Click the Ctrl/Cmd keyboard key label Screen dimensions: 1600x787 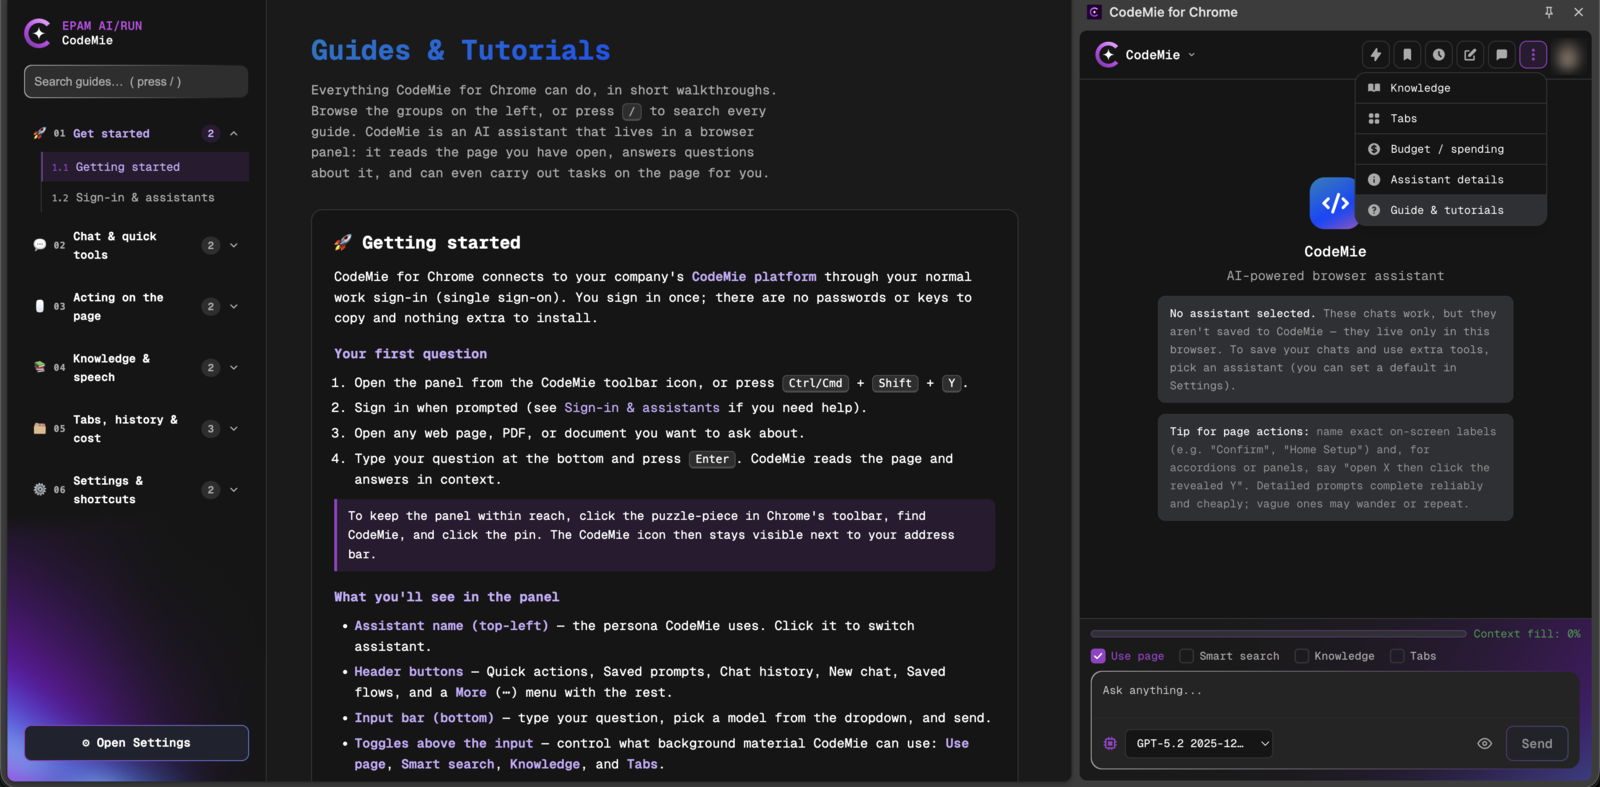click(816, 383)
